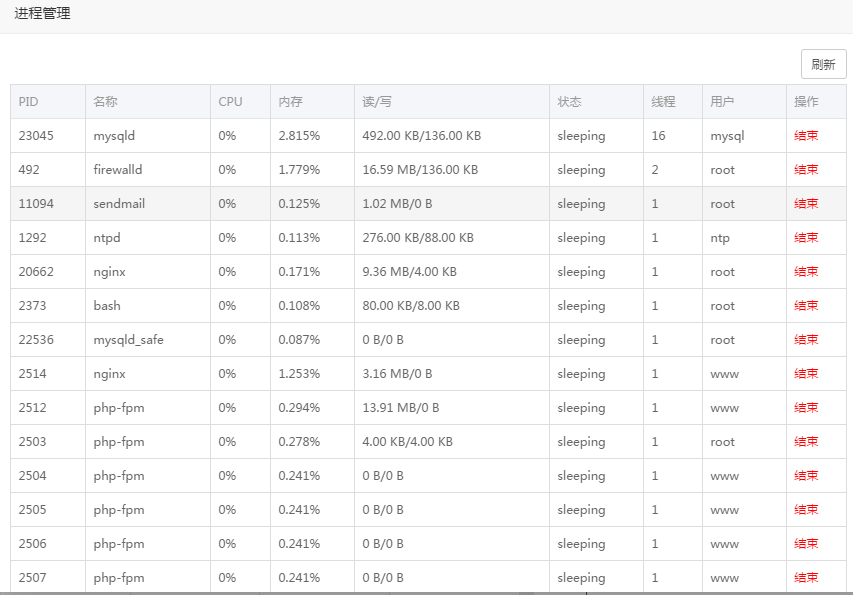Terminate firewalld process via 结束
This screenshot has width=853, height=595.
(x=806, y=170)
